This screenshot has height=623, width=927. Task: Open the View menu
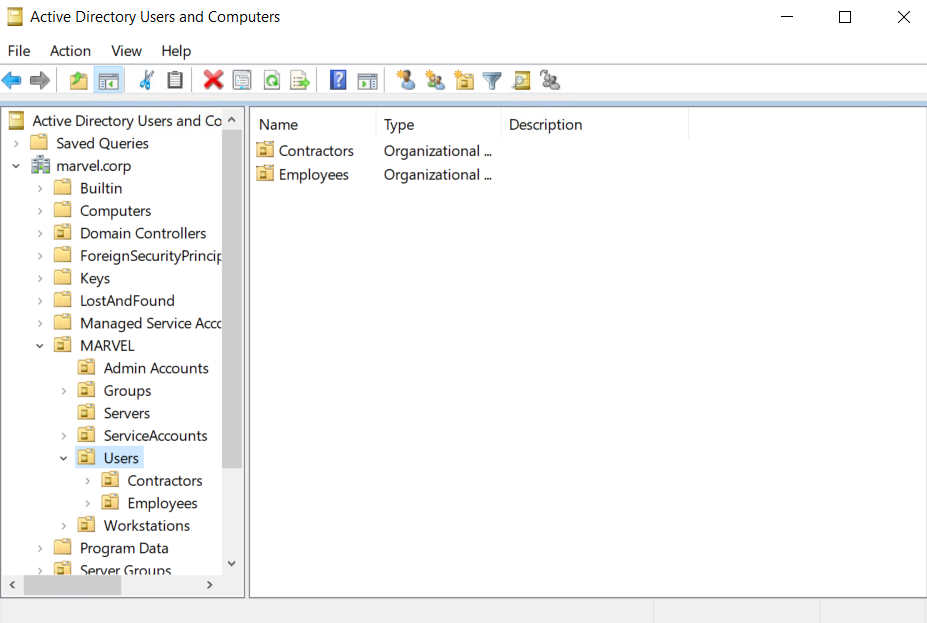click(127, 51)
